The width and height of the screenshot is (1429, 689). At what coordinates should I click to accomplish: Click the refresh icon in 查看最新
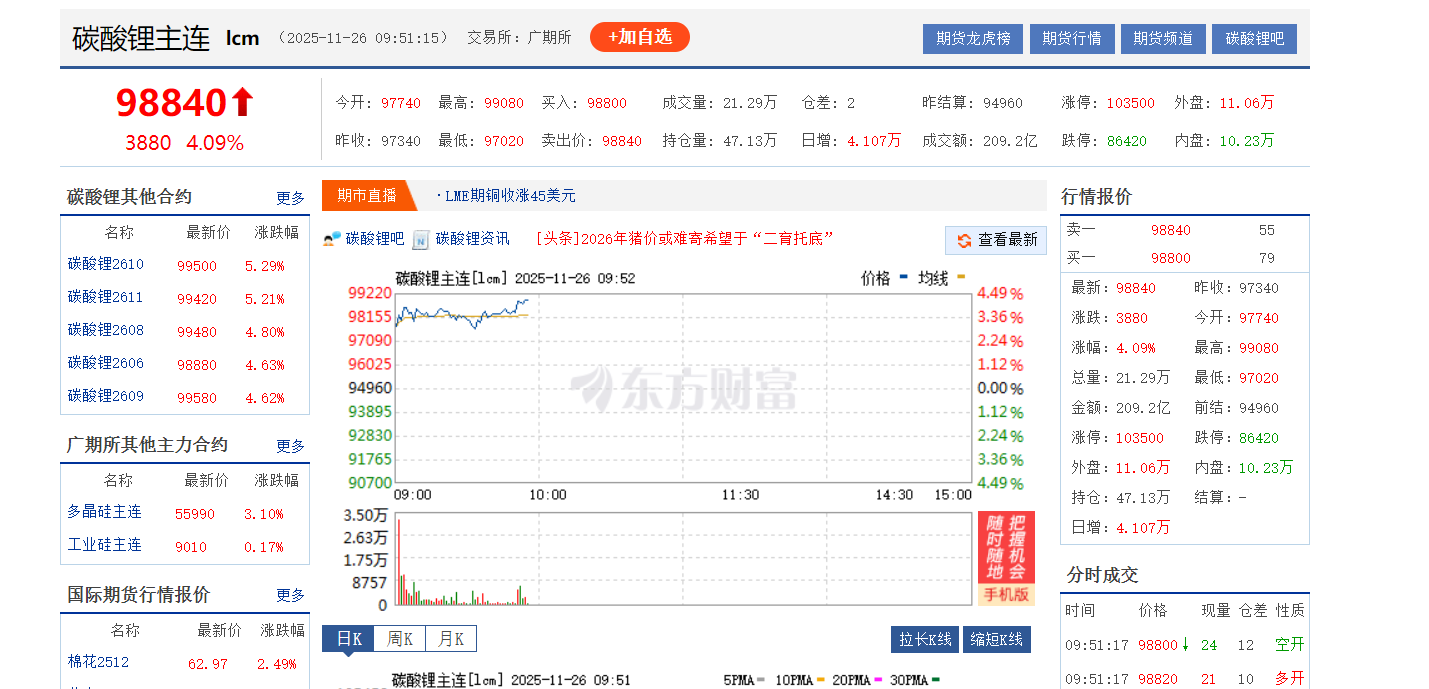click(964, 240)
